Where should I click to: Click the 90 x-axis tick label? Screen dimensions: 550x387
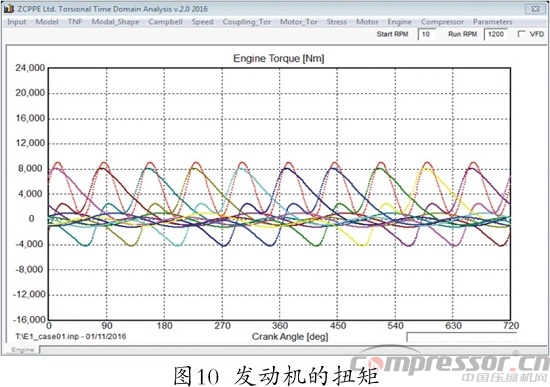coord(107,326)
